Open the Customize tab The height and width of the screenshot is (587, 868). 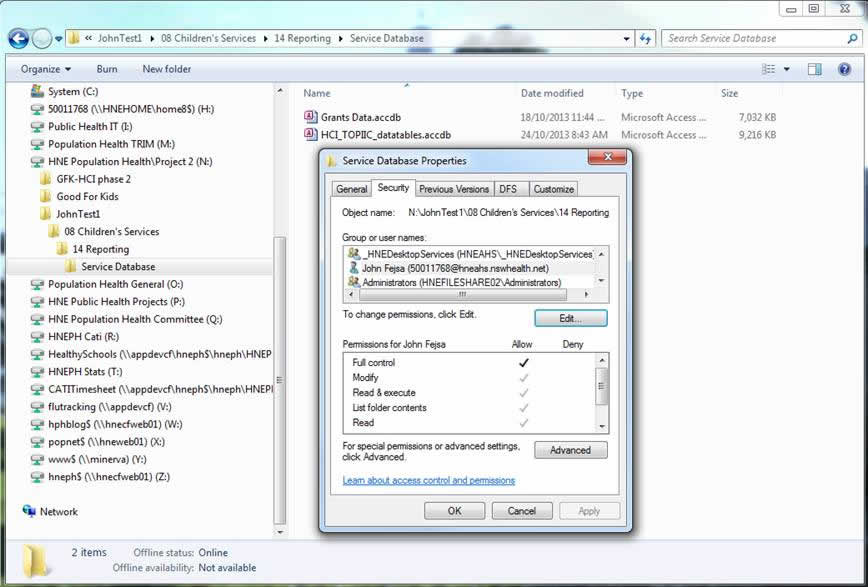pyautogui.click(x=554, y=189)
